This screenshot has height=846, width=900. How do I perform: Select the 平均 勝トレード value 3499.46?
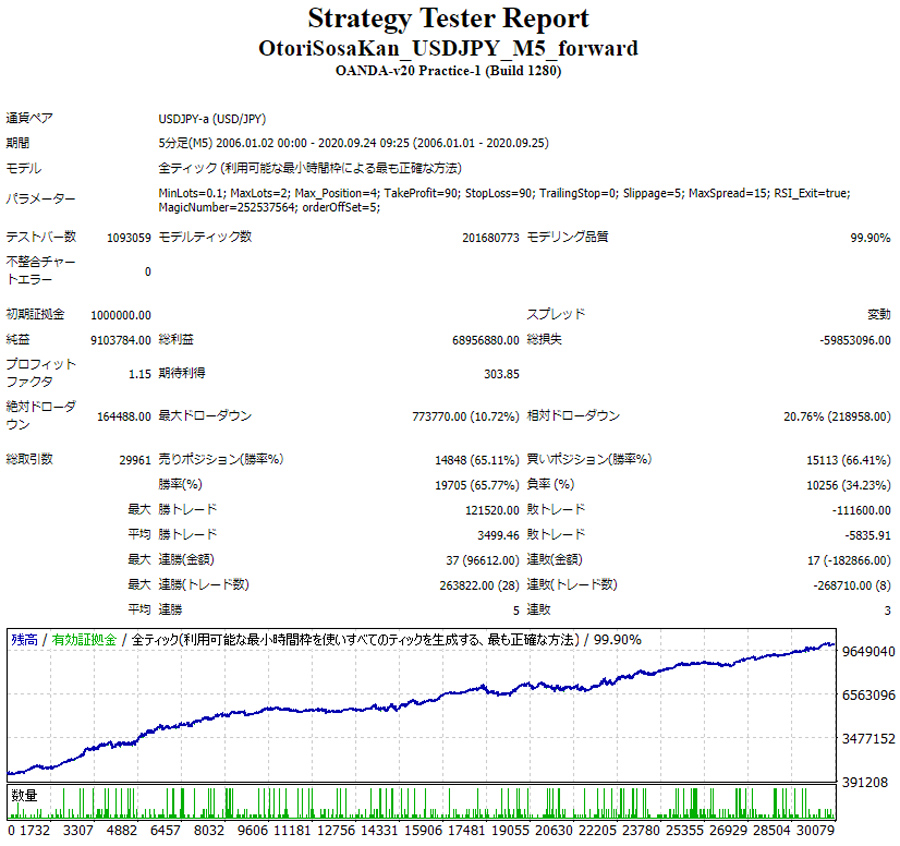[498, 535]
